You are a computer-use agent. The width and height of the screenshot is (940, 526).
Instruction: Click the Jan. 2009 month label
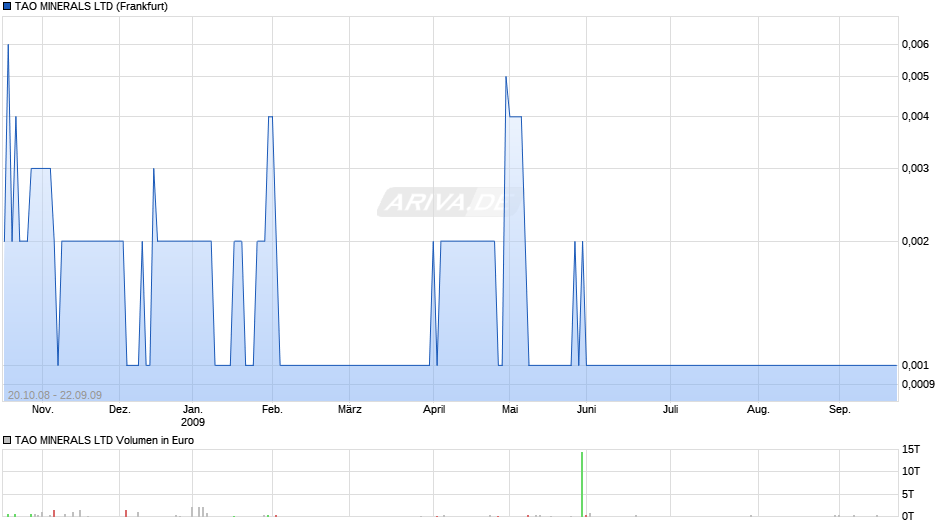coord(192,416)
